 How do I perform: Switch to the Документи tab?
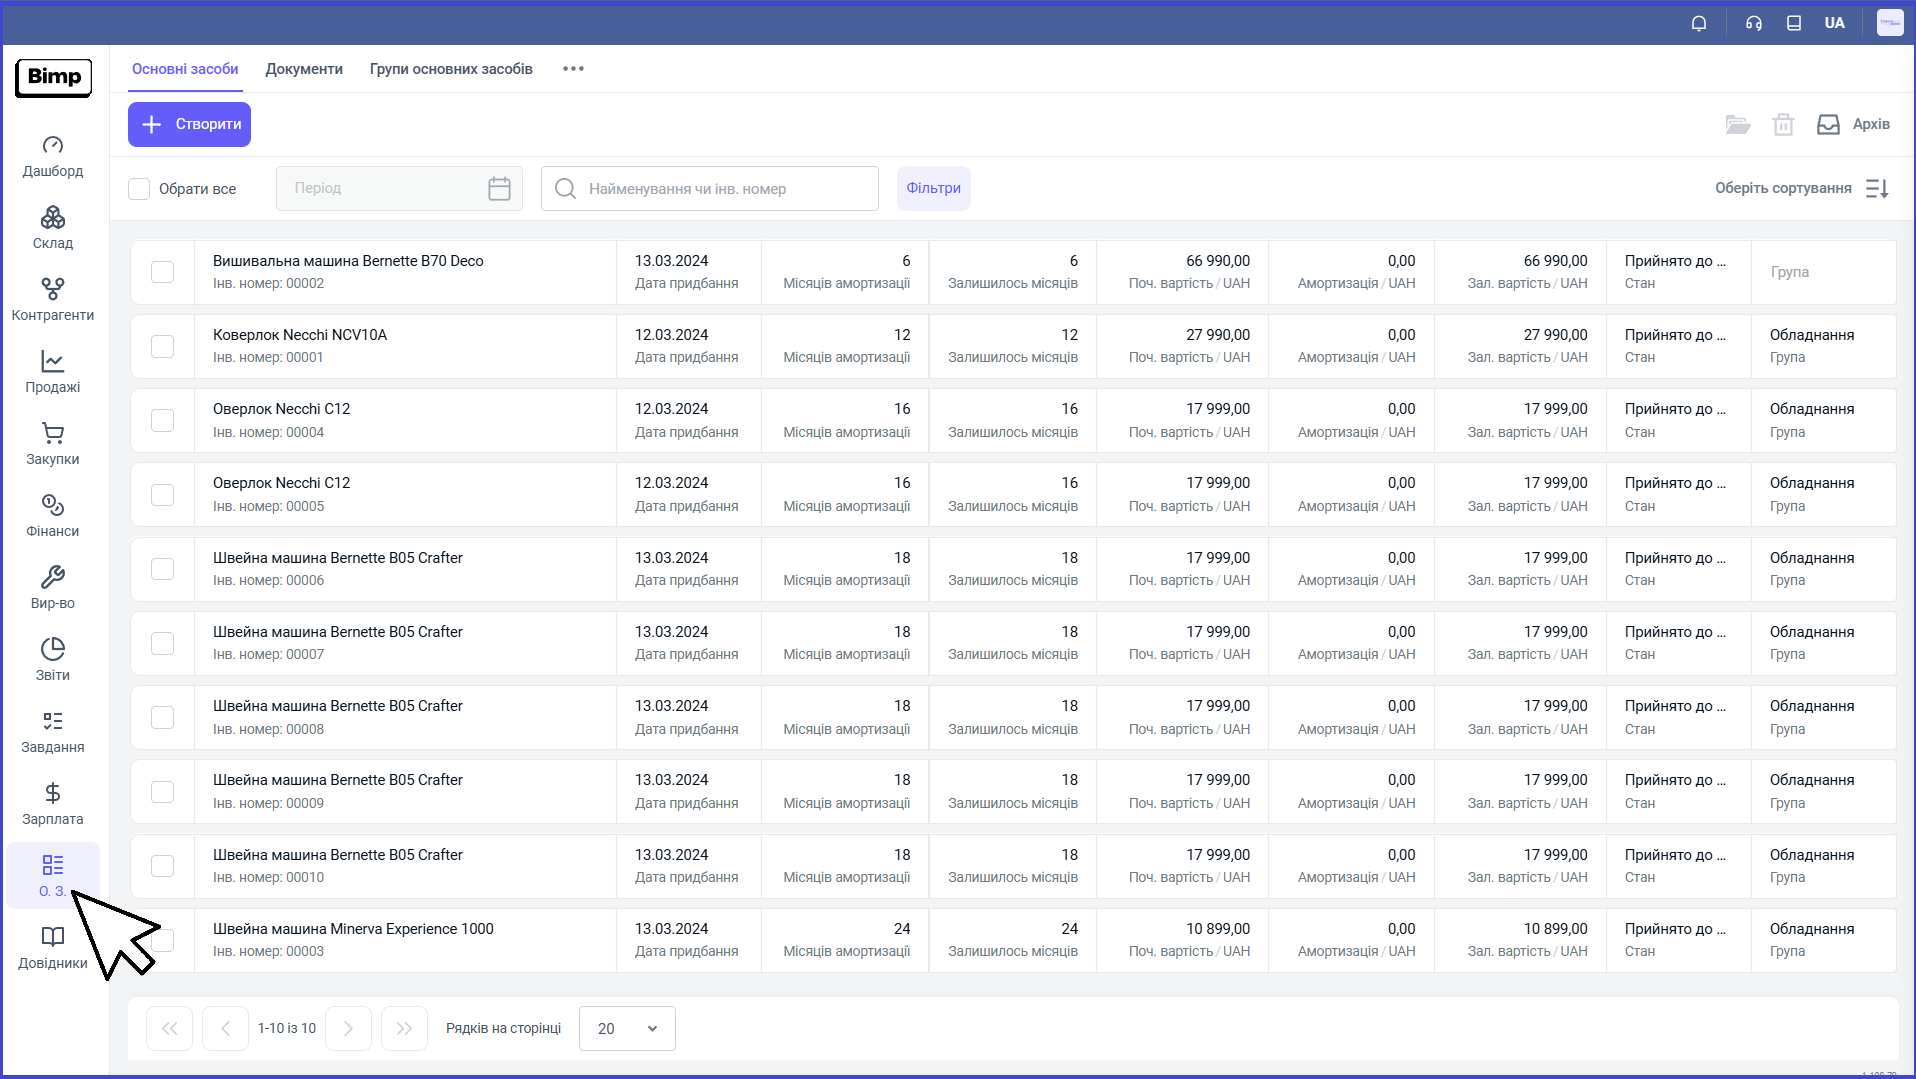pyautogui.click(x=304, y=69)
